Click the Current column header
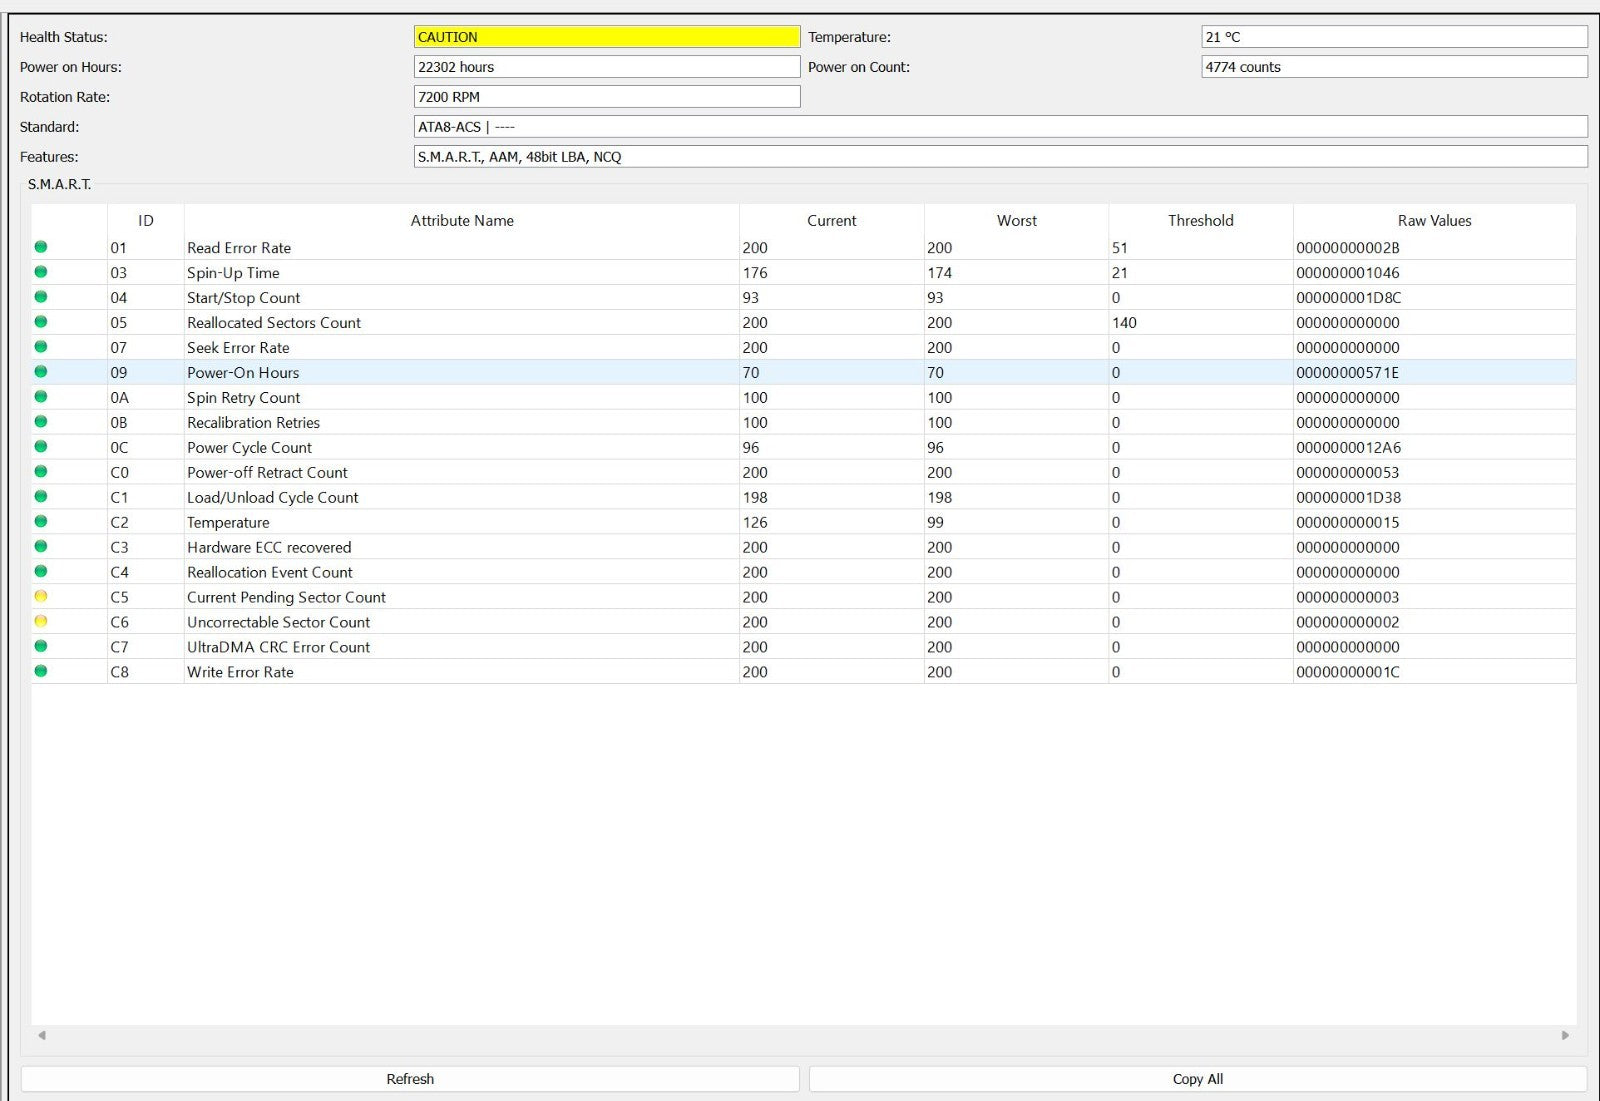Screen dimensions: 1600x1101 tap(832, 221)
